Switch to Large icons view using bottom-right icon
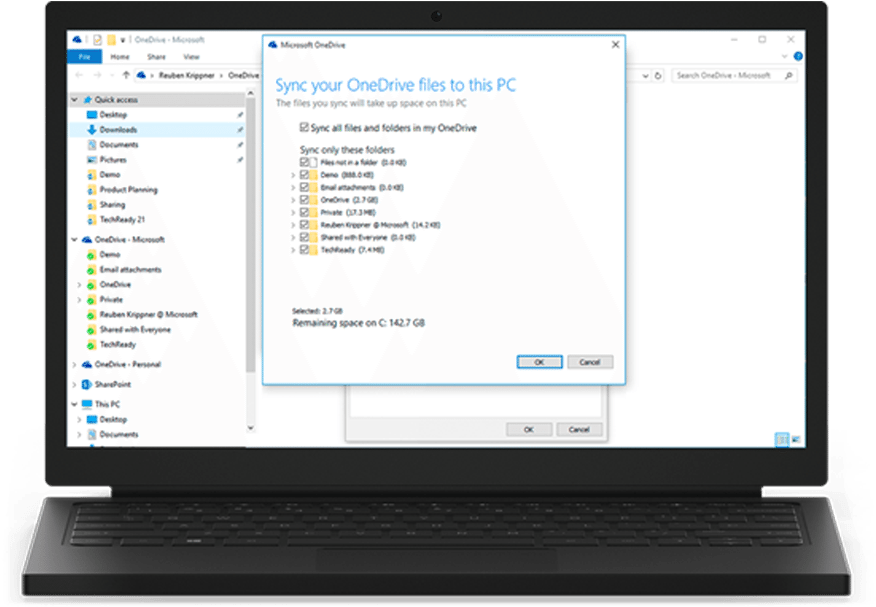The height and width of the screenshot is (607, 876). pos(796,439)
